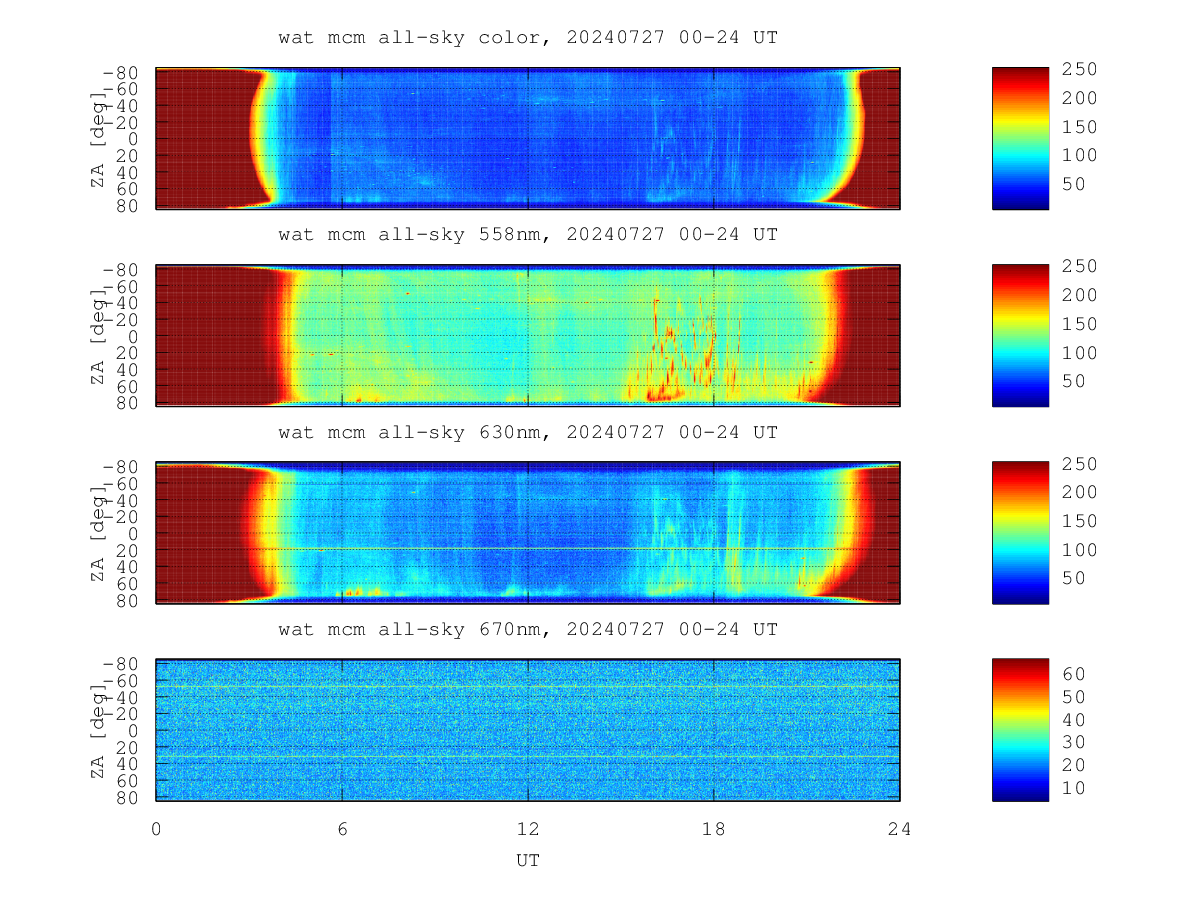Select the 558nm keogram panel
This screenshot has height=900, width=1200.
tap(528, 336)
